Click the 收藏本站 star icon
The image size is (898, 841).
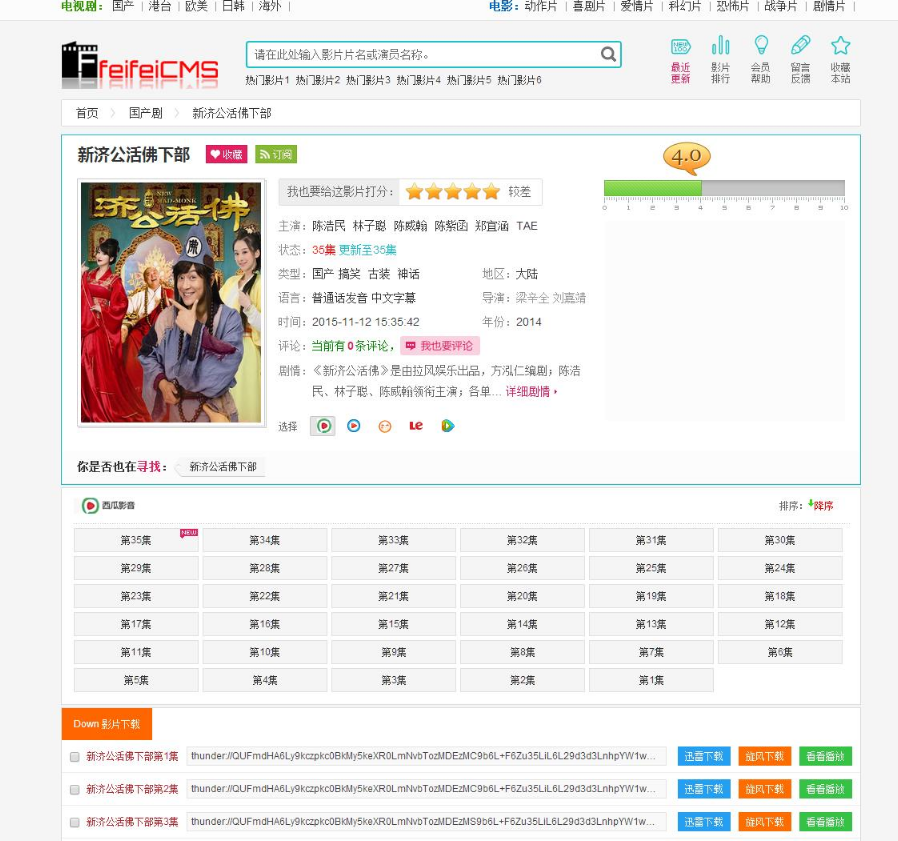pos(841,60)
